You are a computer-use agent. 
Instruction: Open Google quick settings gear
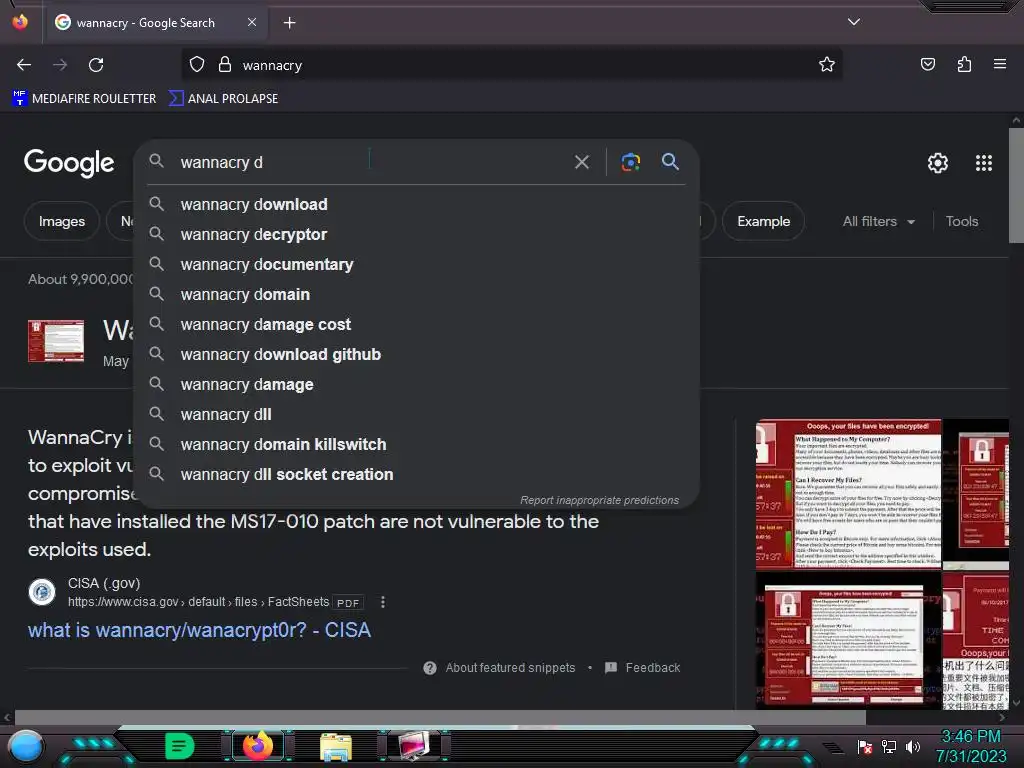[938, 163]
